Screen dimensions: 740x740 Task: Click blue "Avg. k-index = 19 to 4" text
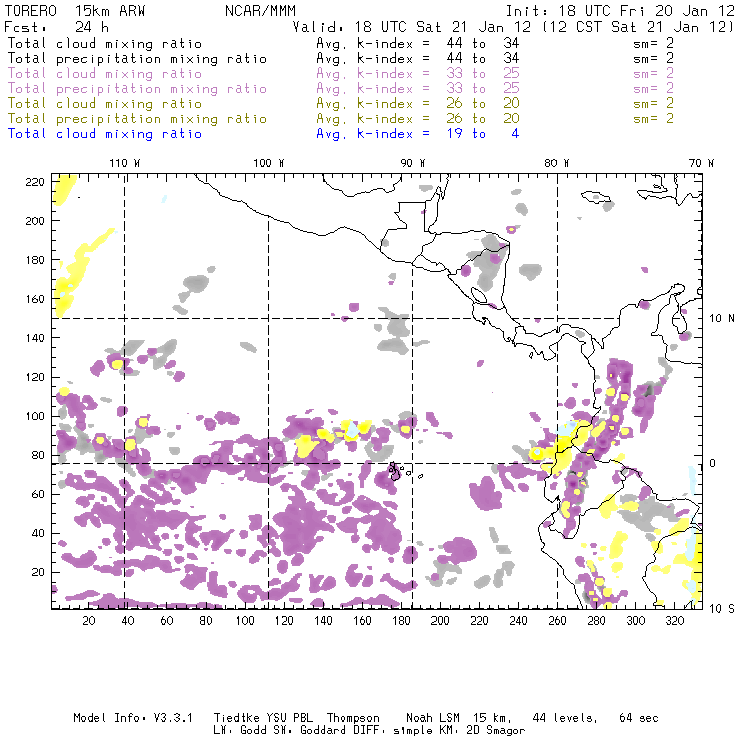coord(418,134)
